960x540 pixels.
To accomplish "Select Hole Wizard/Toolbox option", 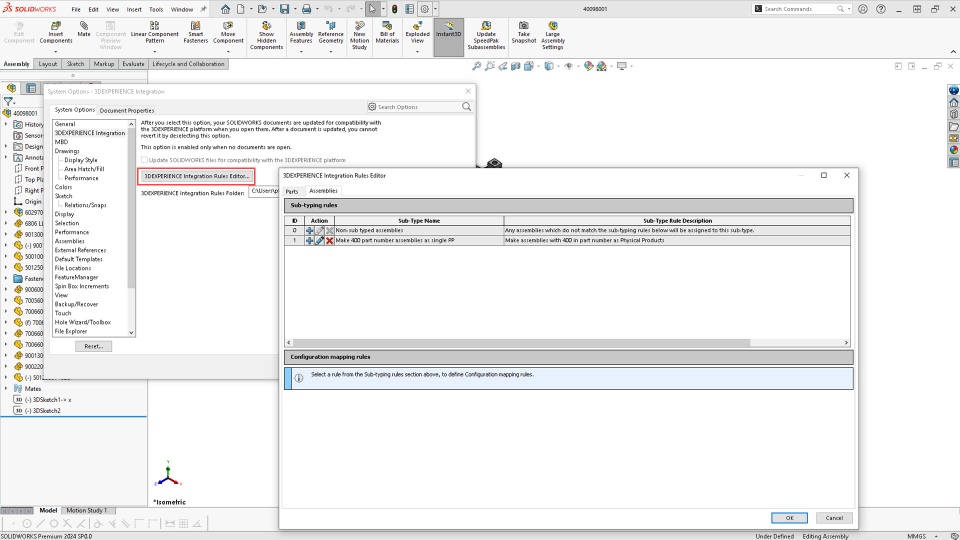I will pyautogui.click(x=83, y=322).
